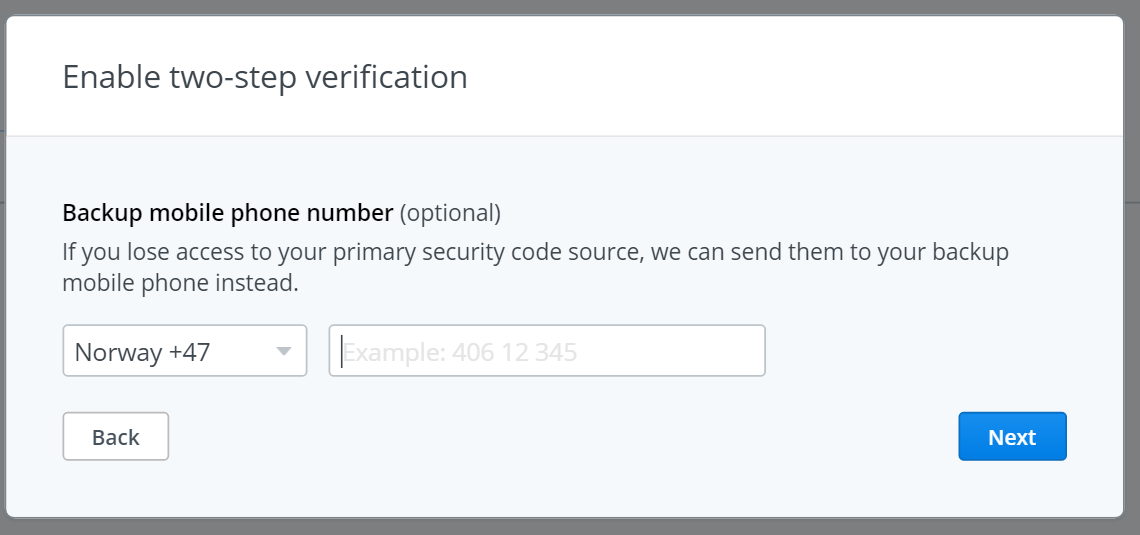1140x535 pixels.
Task: Focus the backup phone number input field
Action: [x=547, y=351]
